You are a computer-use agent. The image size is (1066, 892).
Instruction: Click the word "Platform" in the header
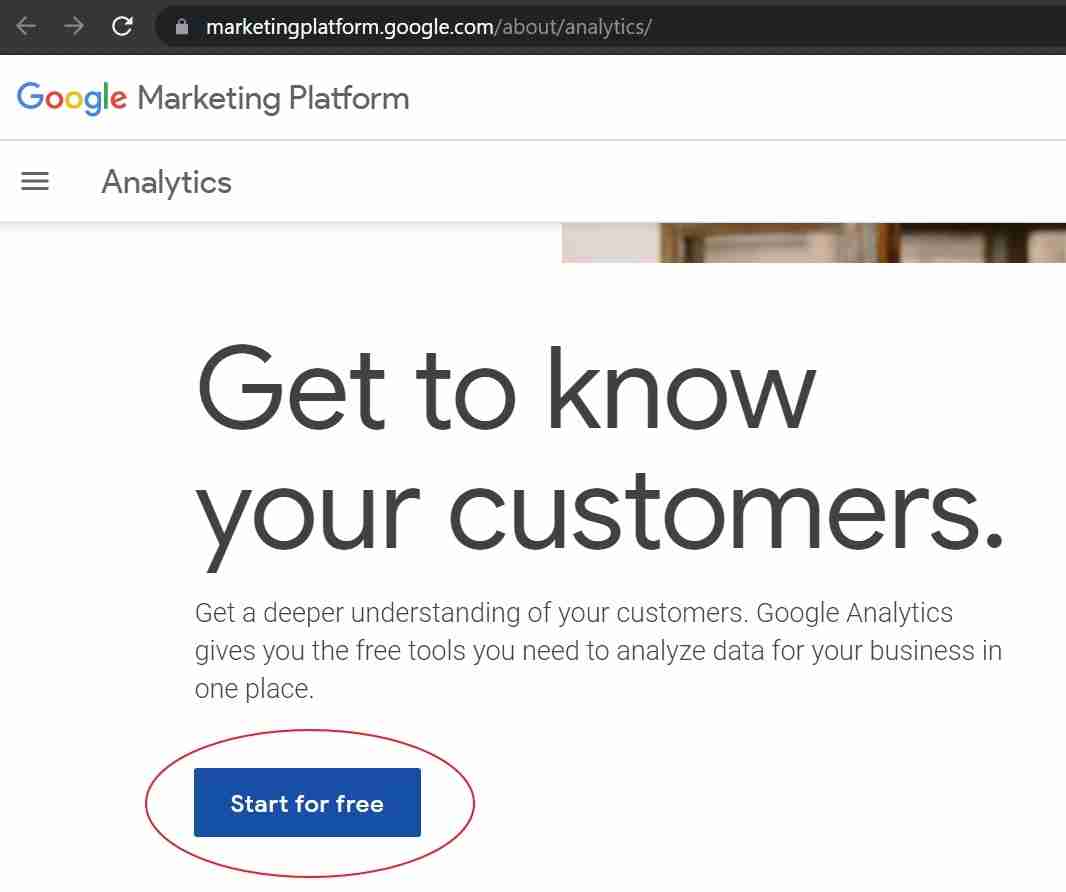click(349, 99)
